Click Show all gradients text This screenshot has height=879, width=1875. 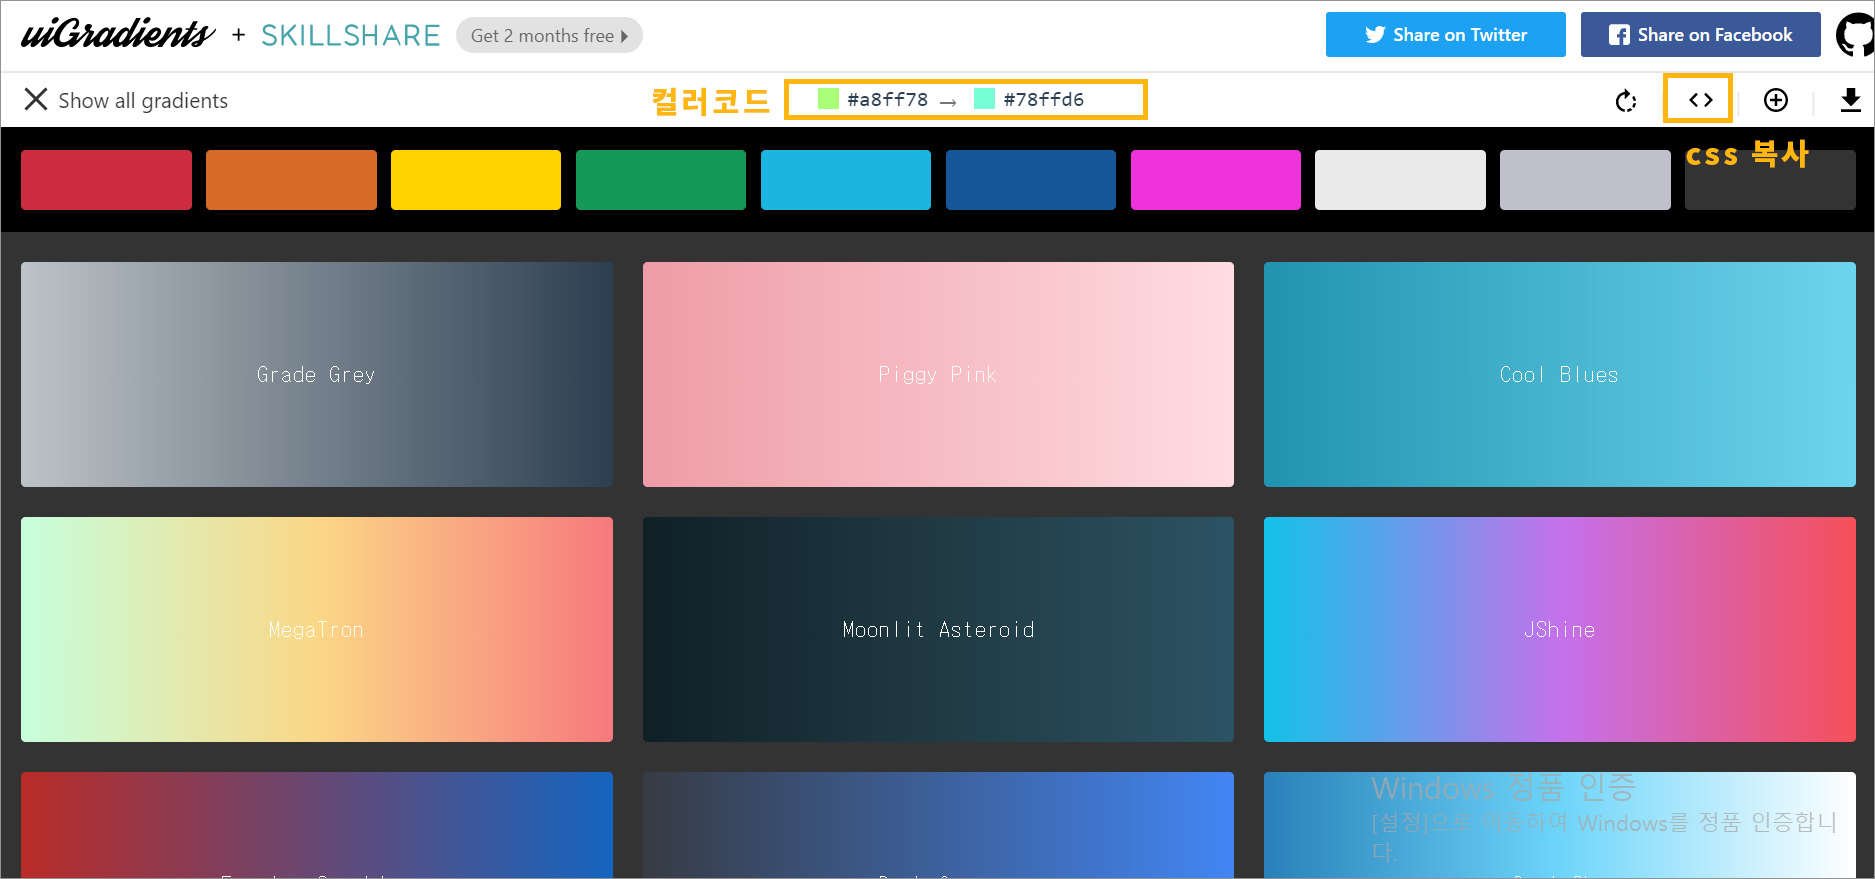pos(143,100)
